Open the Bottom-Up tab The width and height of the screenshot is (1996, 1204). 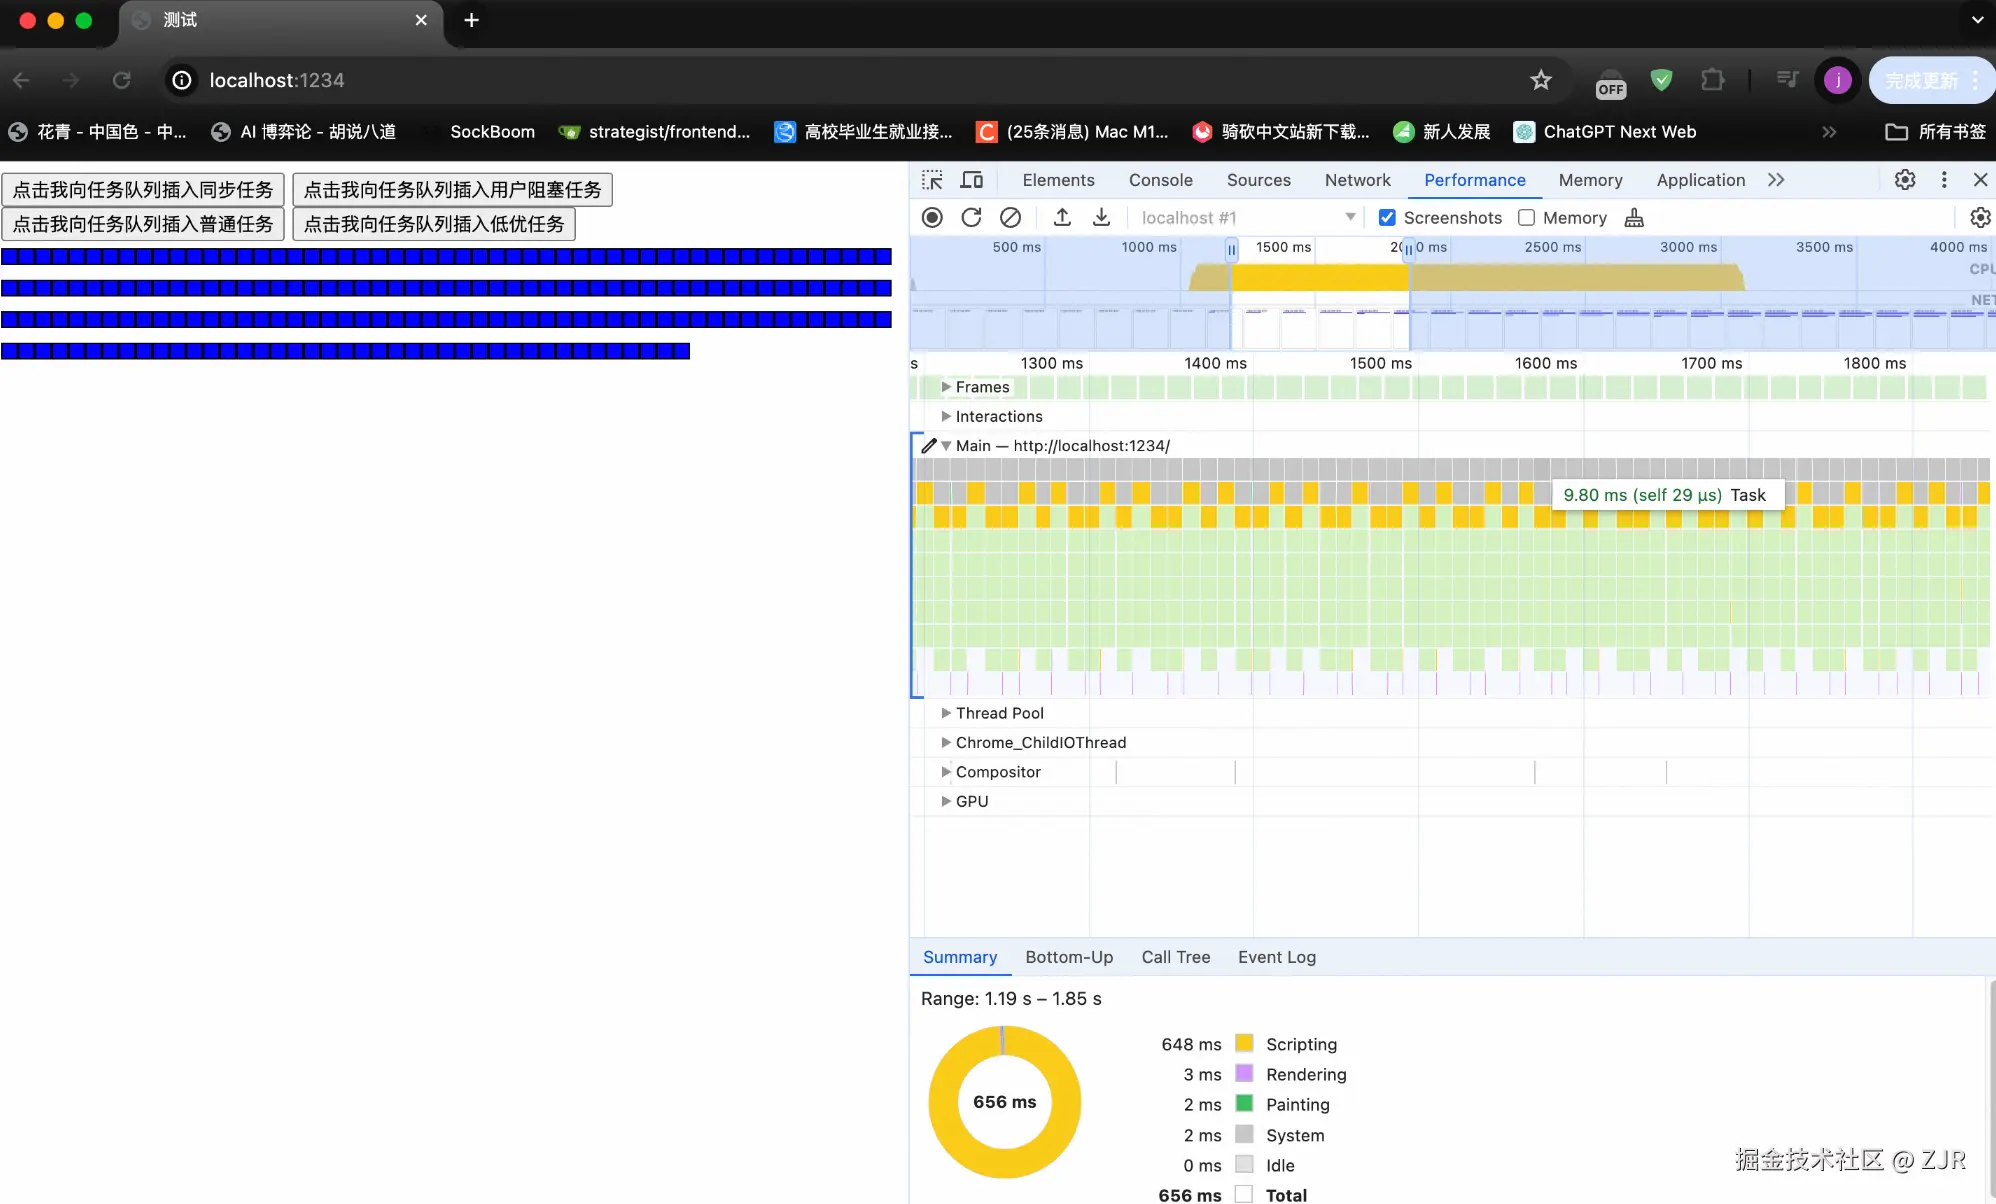point(1068,957)
